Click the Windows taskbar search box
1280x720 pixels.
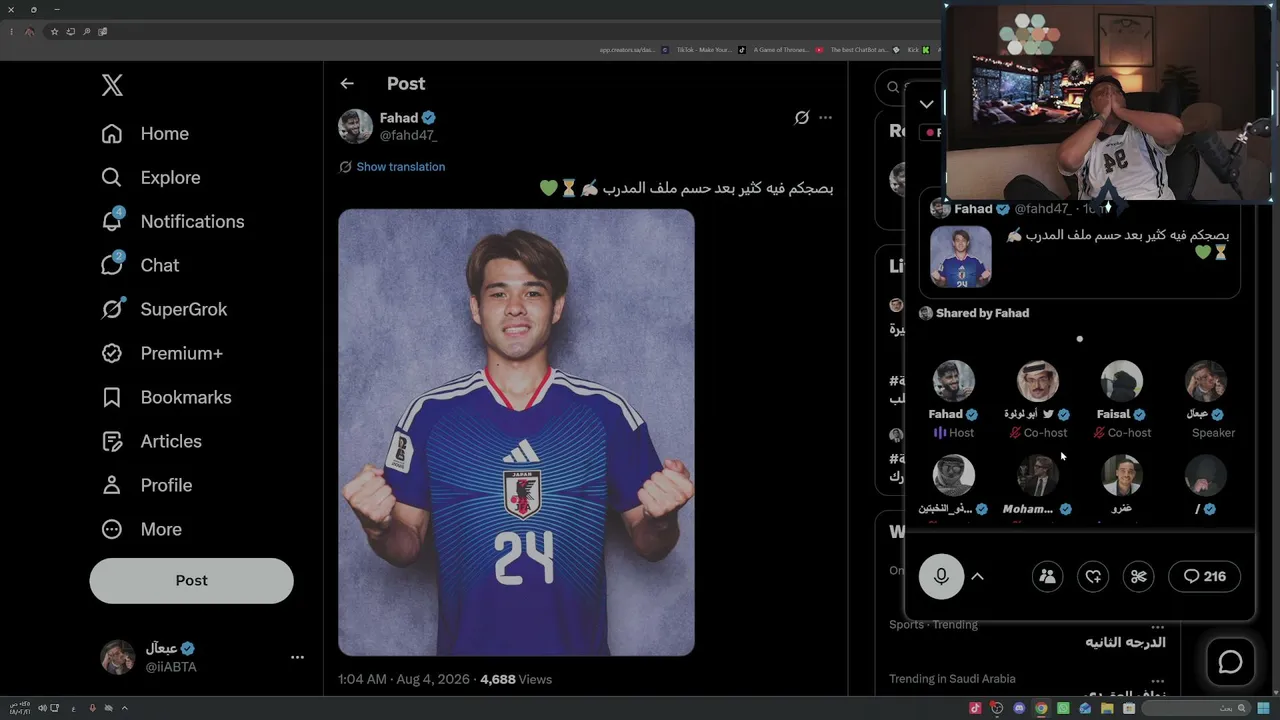(1195, 708)
